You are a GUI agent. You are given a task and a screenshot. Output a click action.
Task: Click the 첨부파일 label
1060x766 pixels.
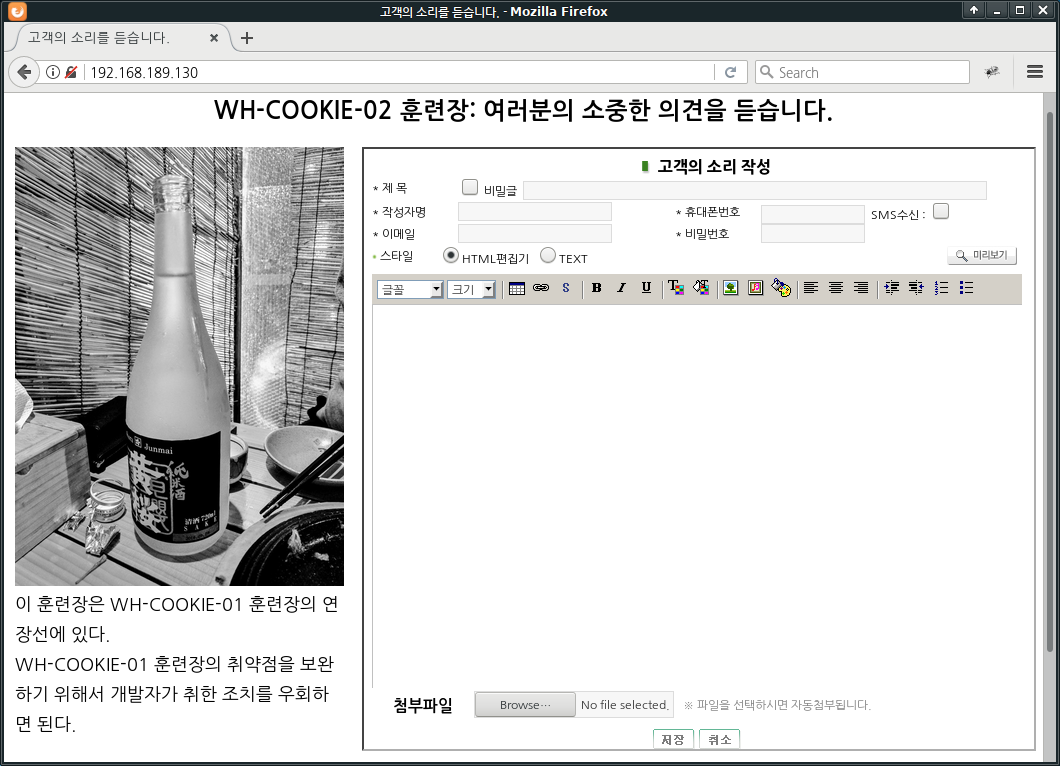pyautogui.click(x=423, y=705)
